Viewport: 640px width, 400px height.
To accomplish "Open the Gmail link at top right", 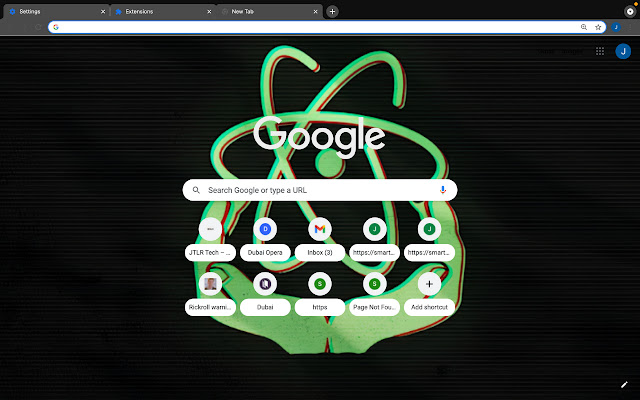I will click(x=546, y=51).
